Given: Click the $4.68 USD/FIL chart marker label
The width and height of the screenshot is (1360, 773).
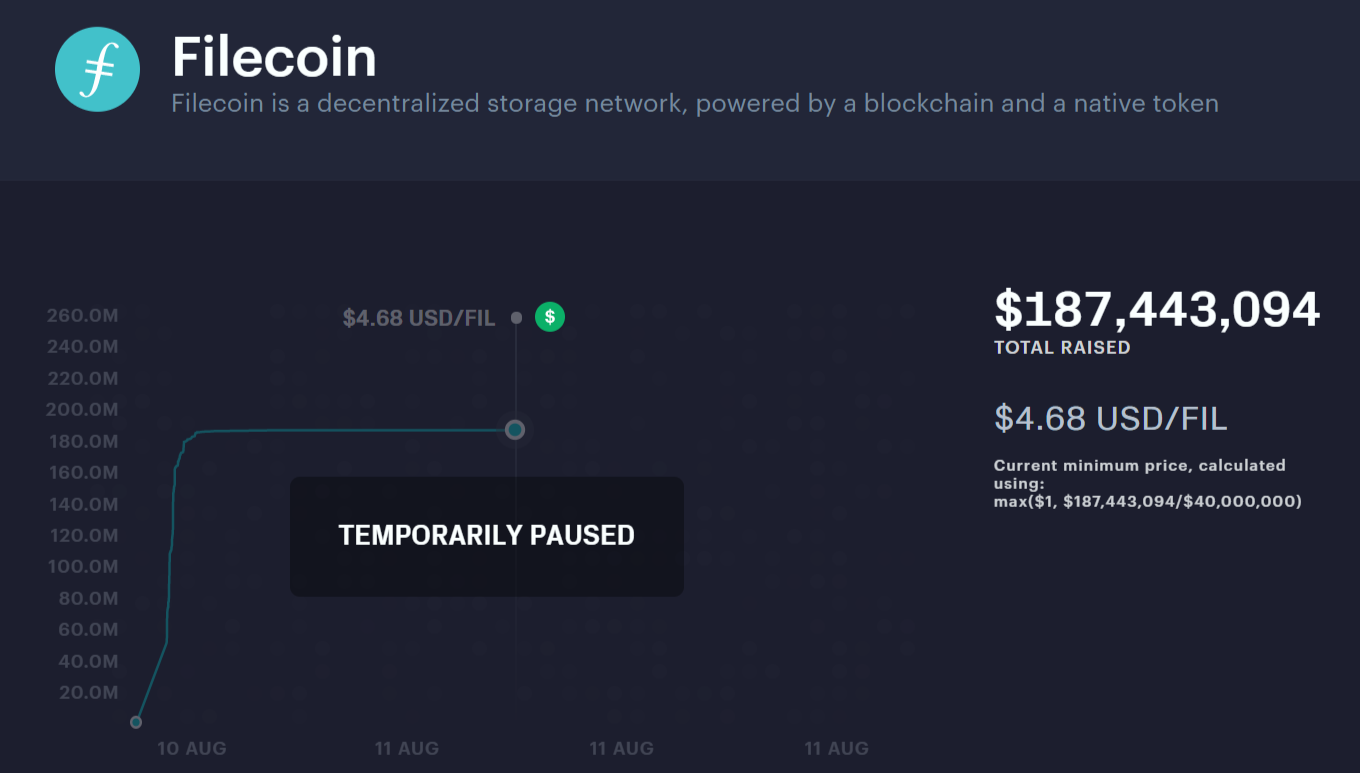Looking at the screenshot, I should (x=419, y=317).
